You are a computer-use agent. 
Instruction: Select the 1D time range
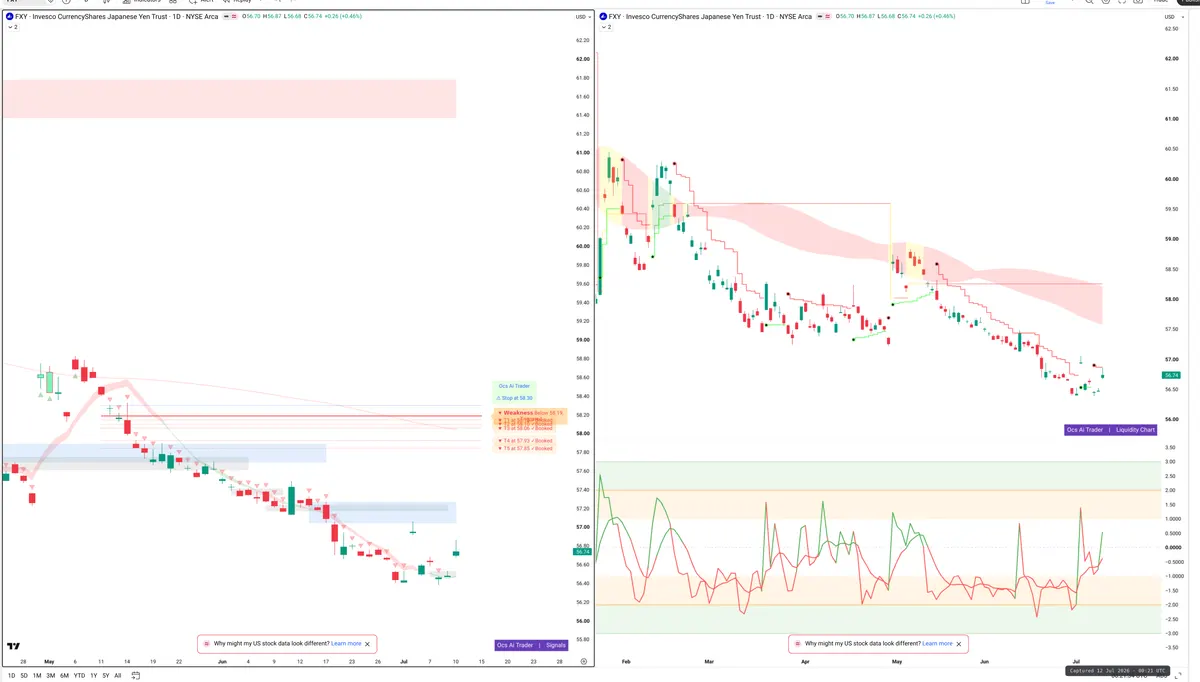click(11, 675)
